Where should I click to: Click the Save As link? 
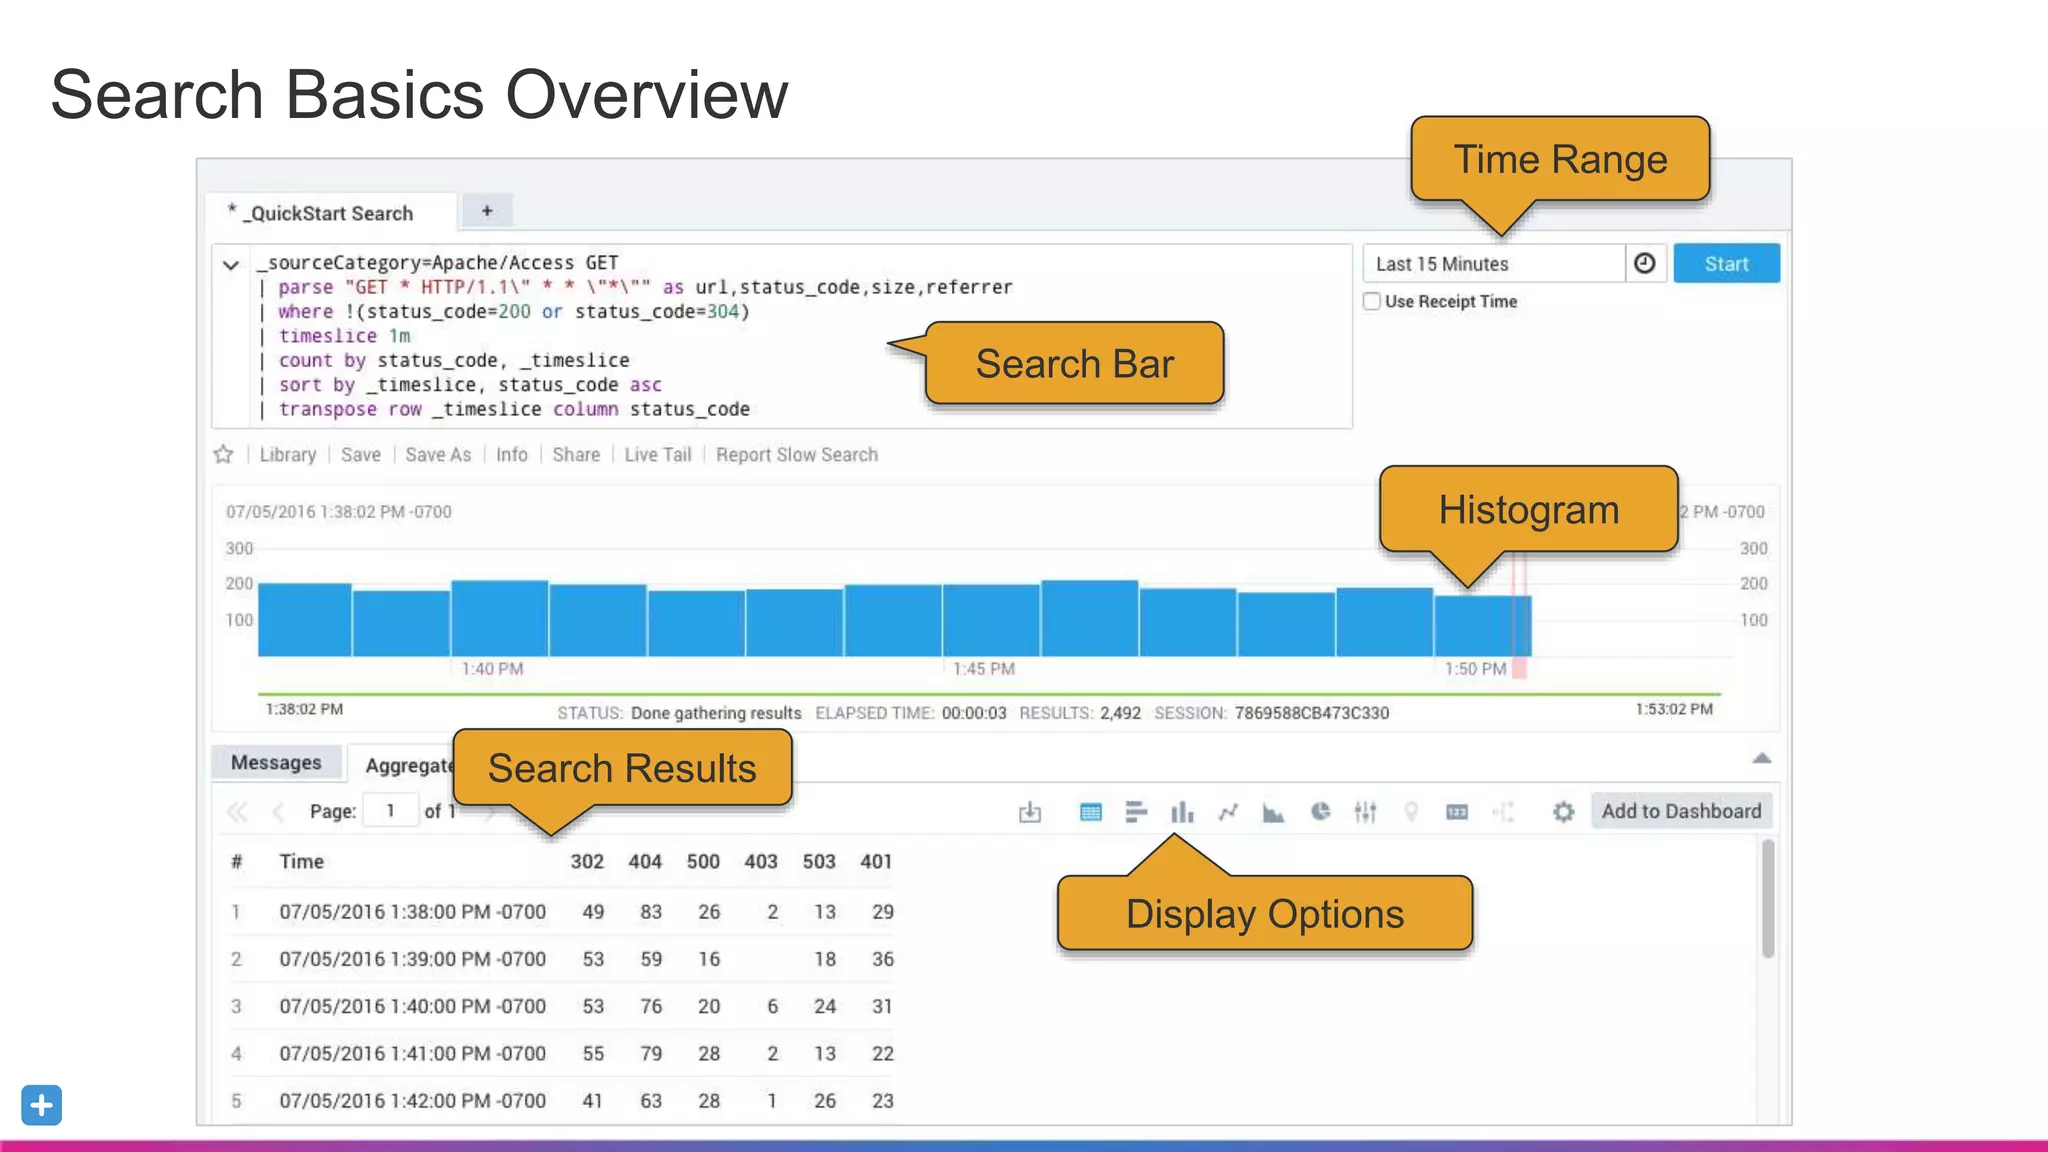pyautogui.click(x=438, y=455)
